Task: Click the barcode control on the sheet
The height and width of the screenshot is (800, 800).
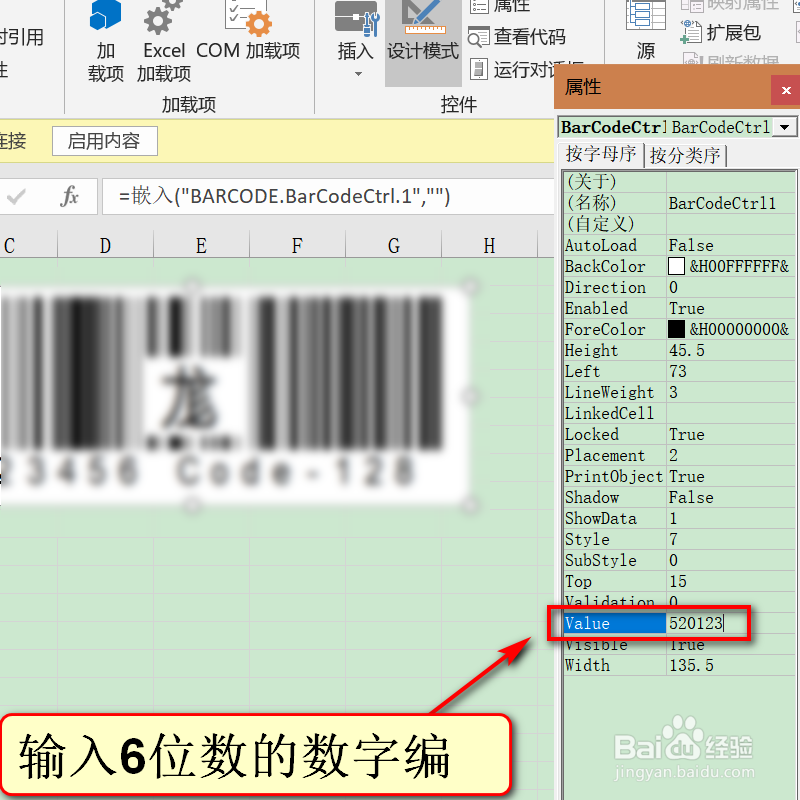Action: tap(235, 395)
